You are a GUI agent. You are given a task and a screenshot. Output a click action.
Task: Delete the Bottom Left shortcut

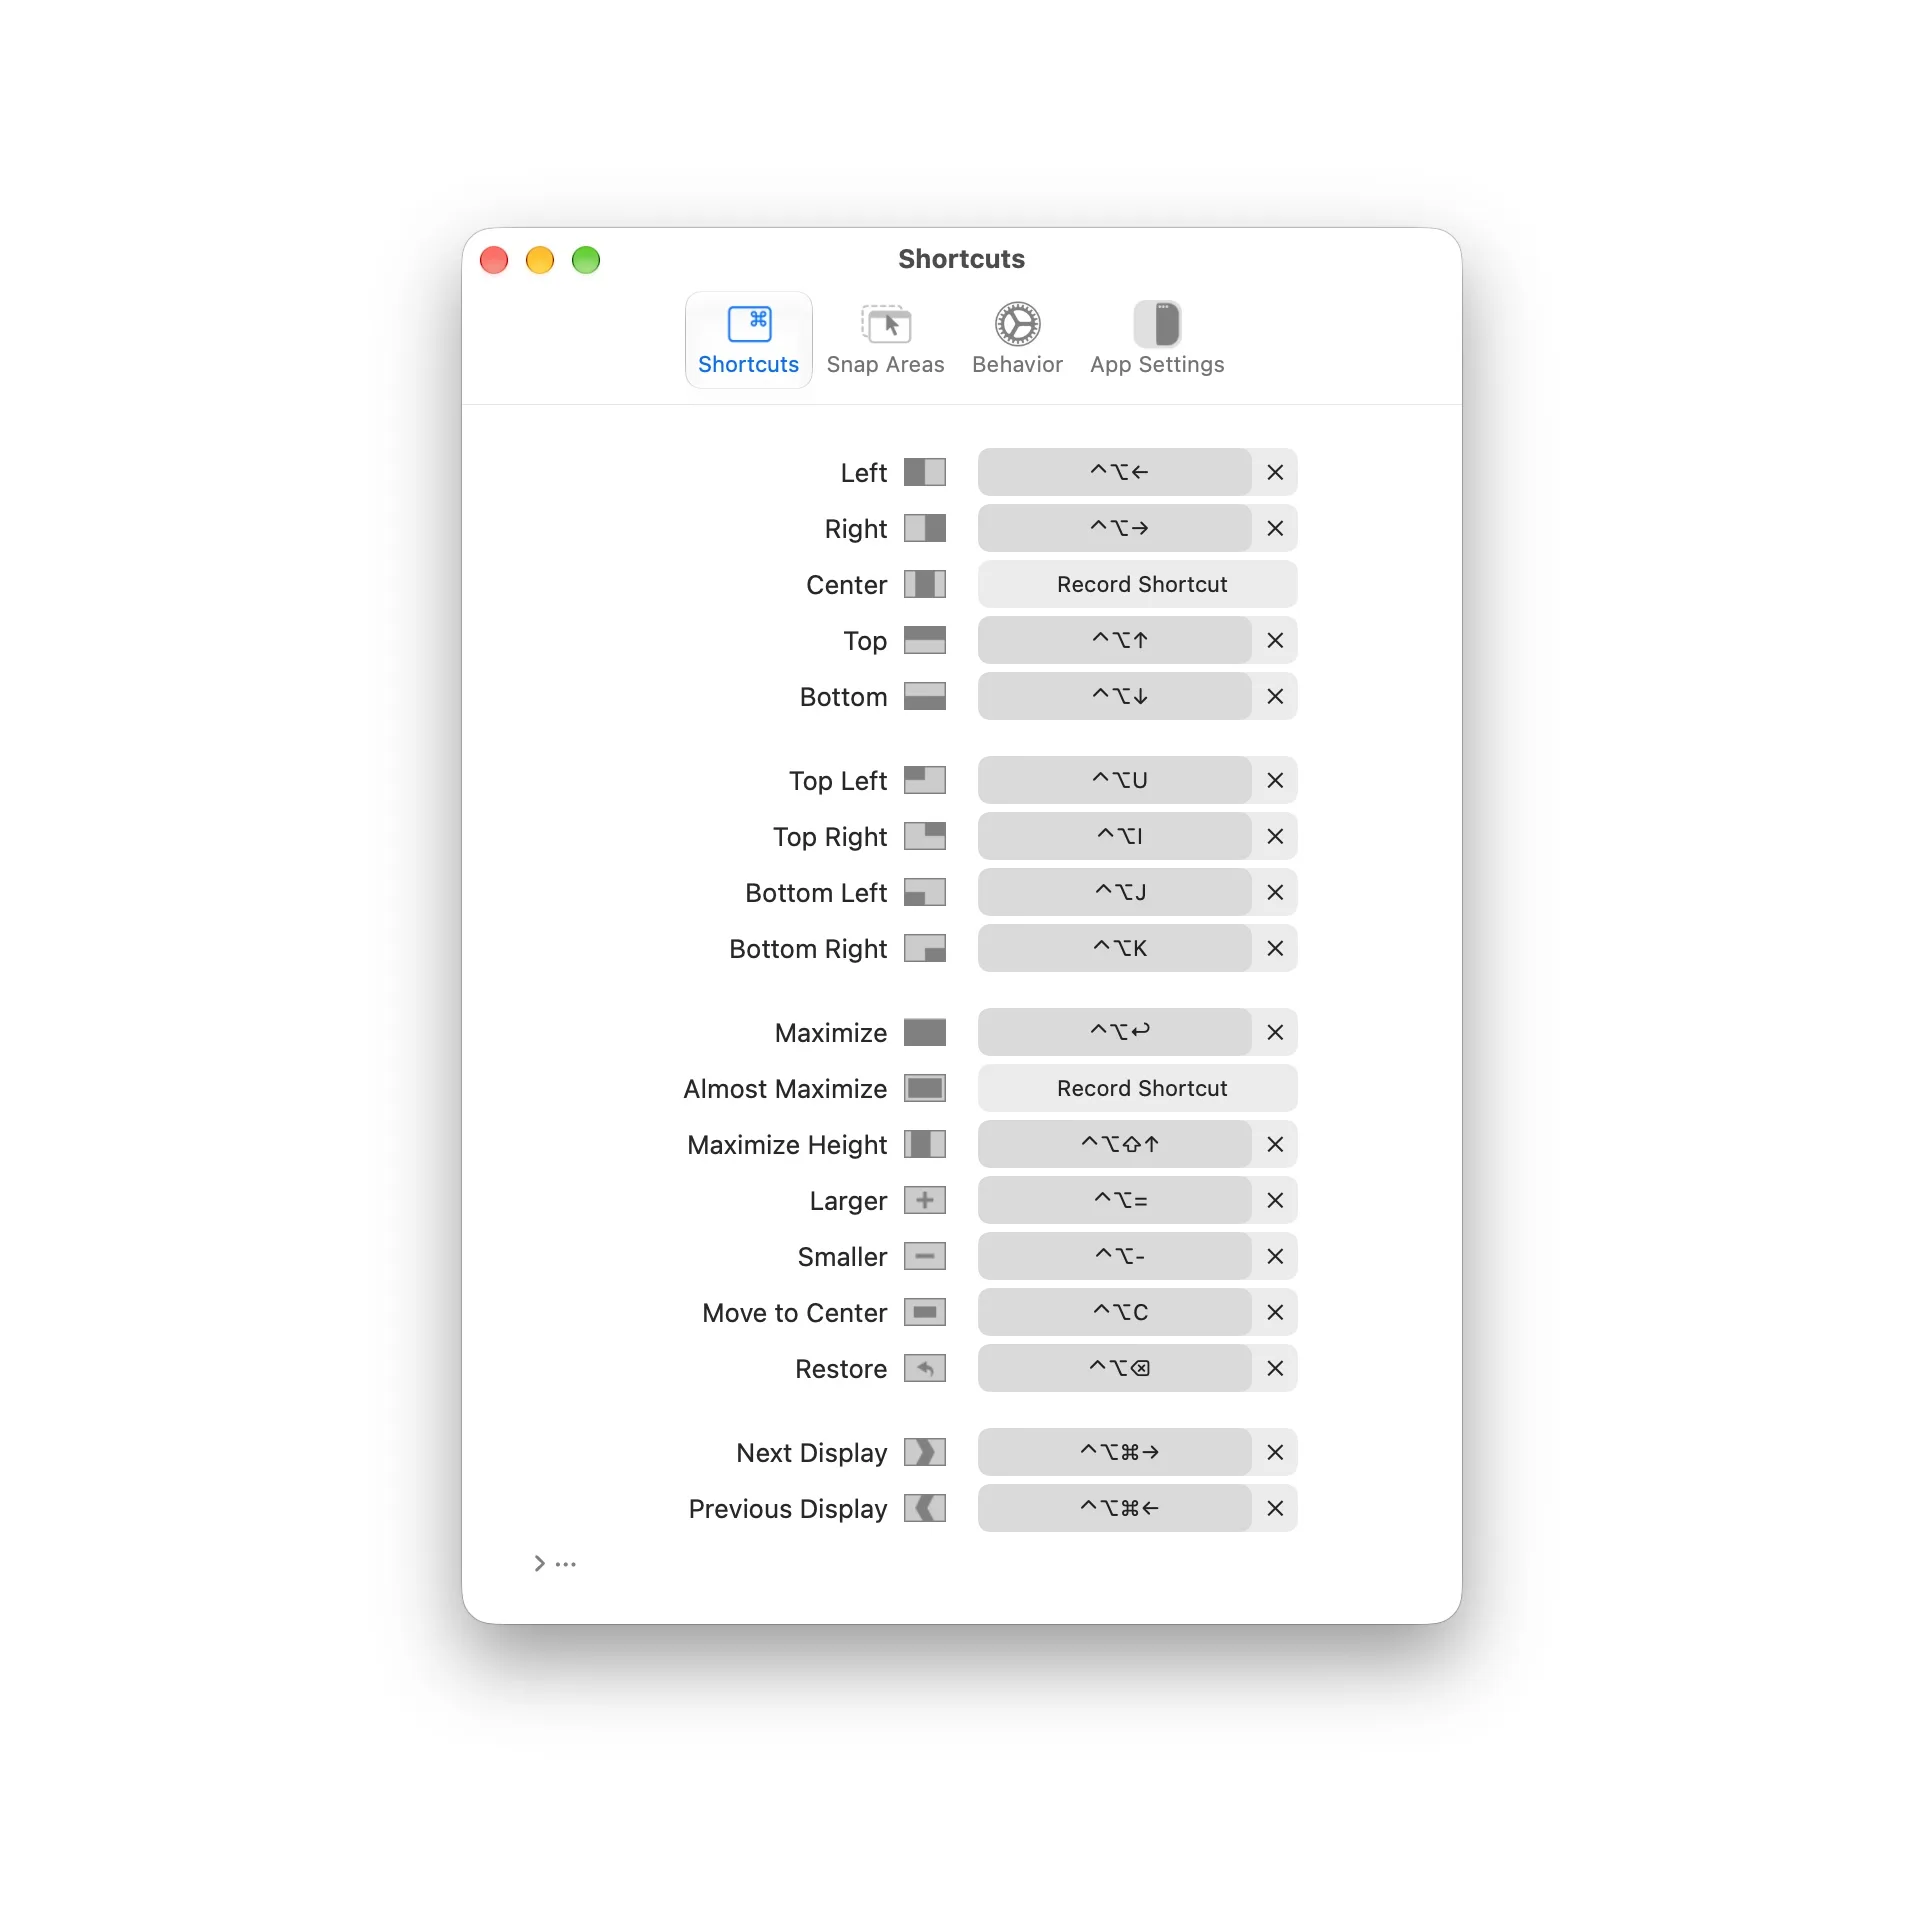point(1275,892)
